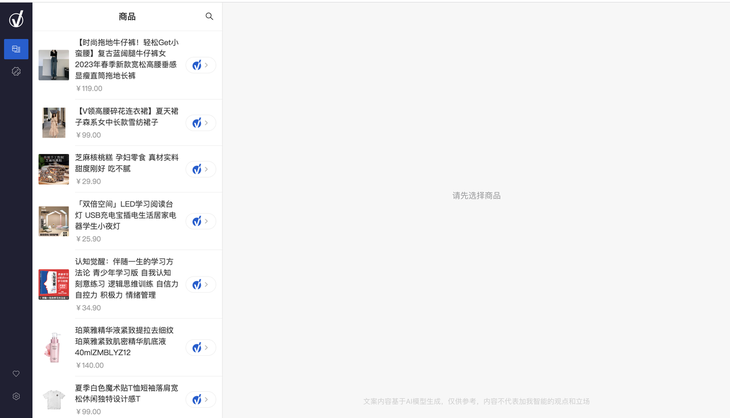Expand arrow for 珀莱雅 essence item

(x=207, y=347)
